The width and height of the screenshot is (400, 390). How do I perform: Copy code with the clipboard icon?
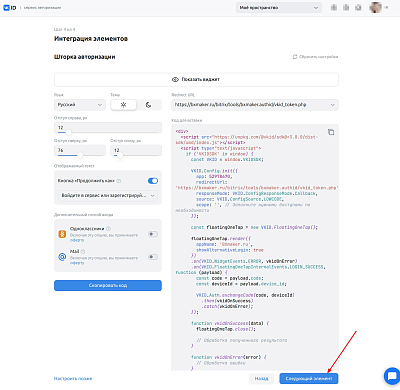coord(331,132)
